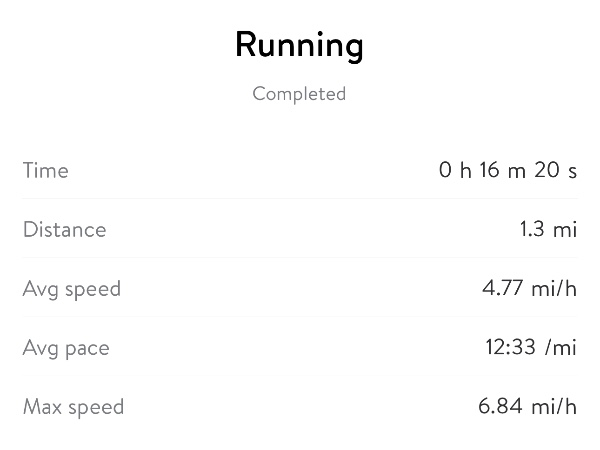600x450 pixels.
Task: Click the divider line below Time row
Action: point(300,199)
